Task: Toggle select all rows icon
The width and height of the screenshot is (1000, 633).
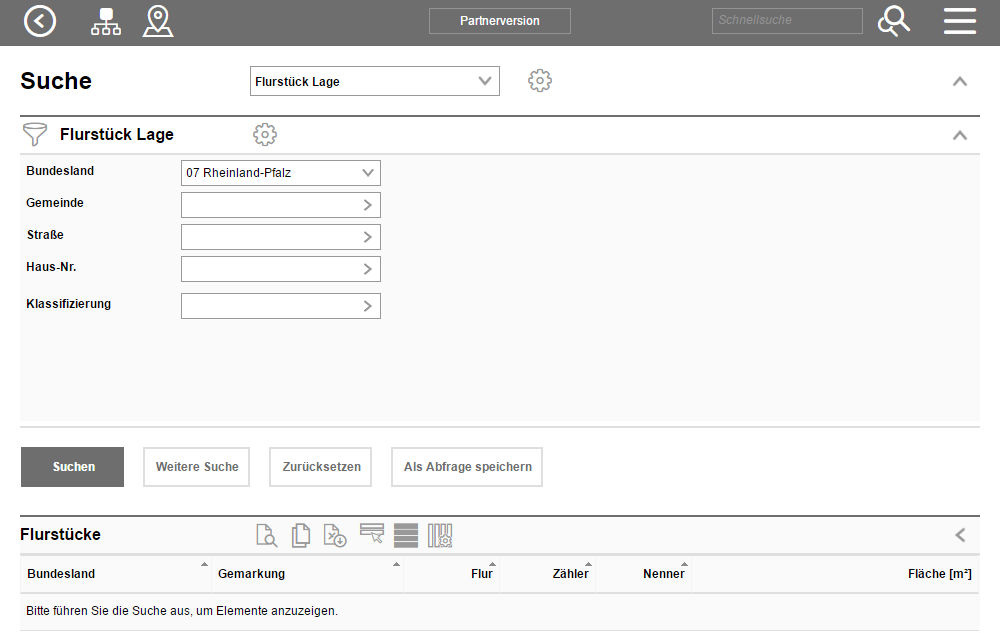Action: point(406,536)
